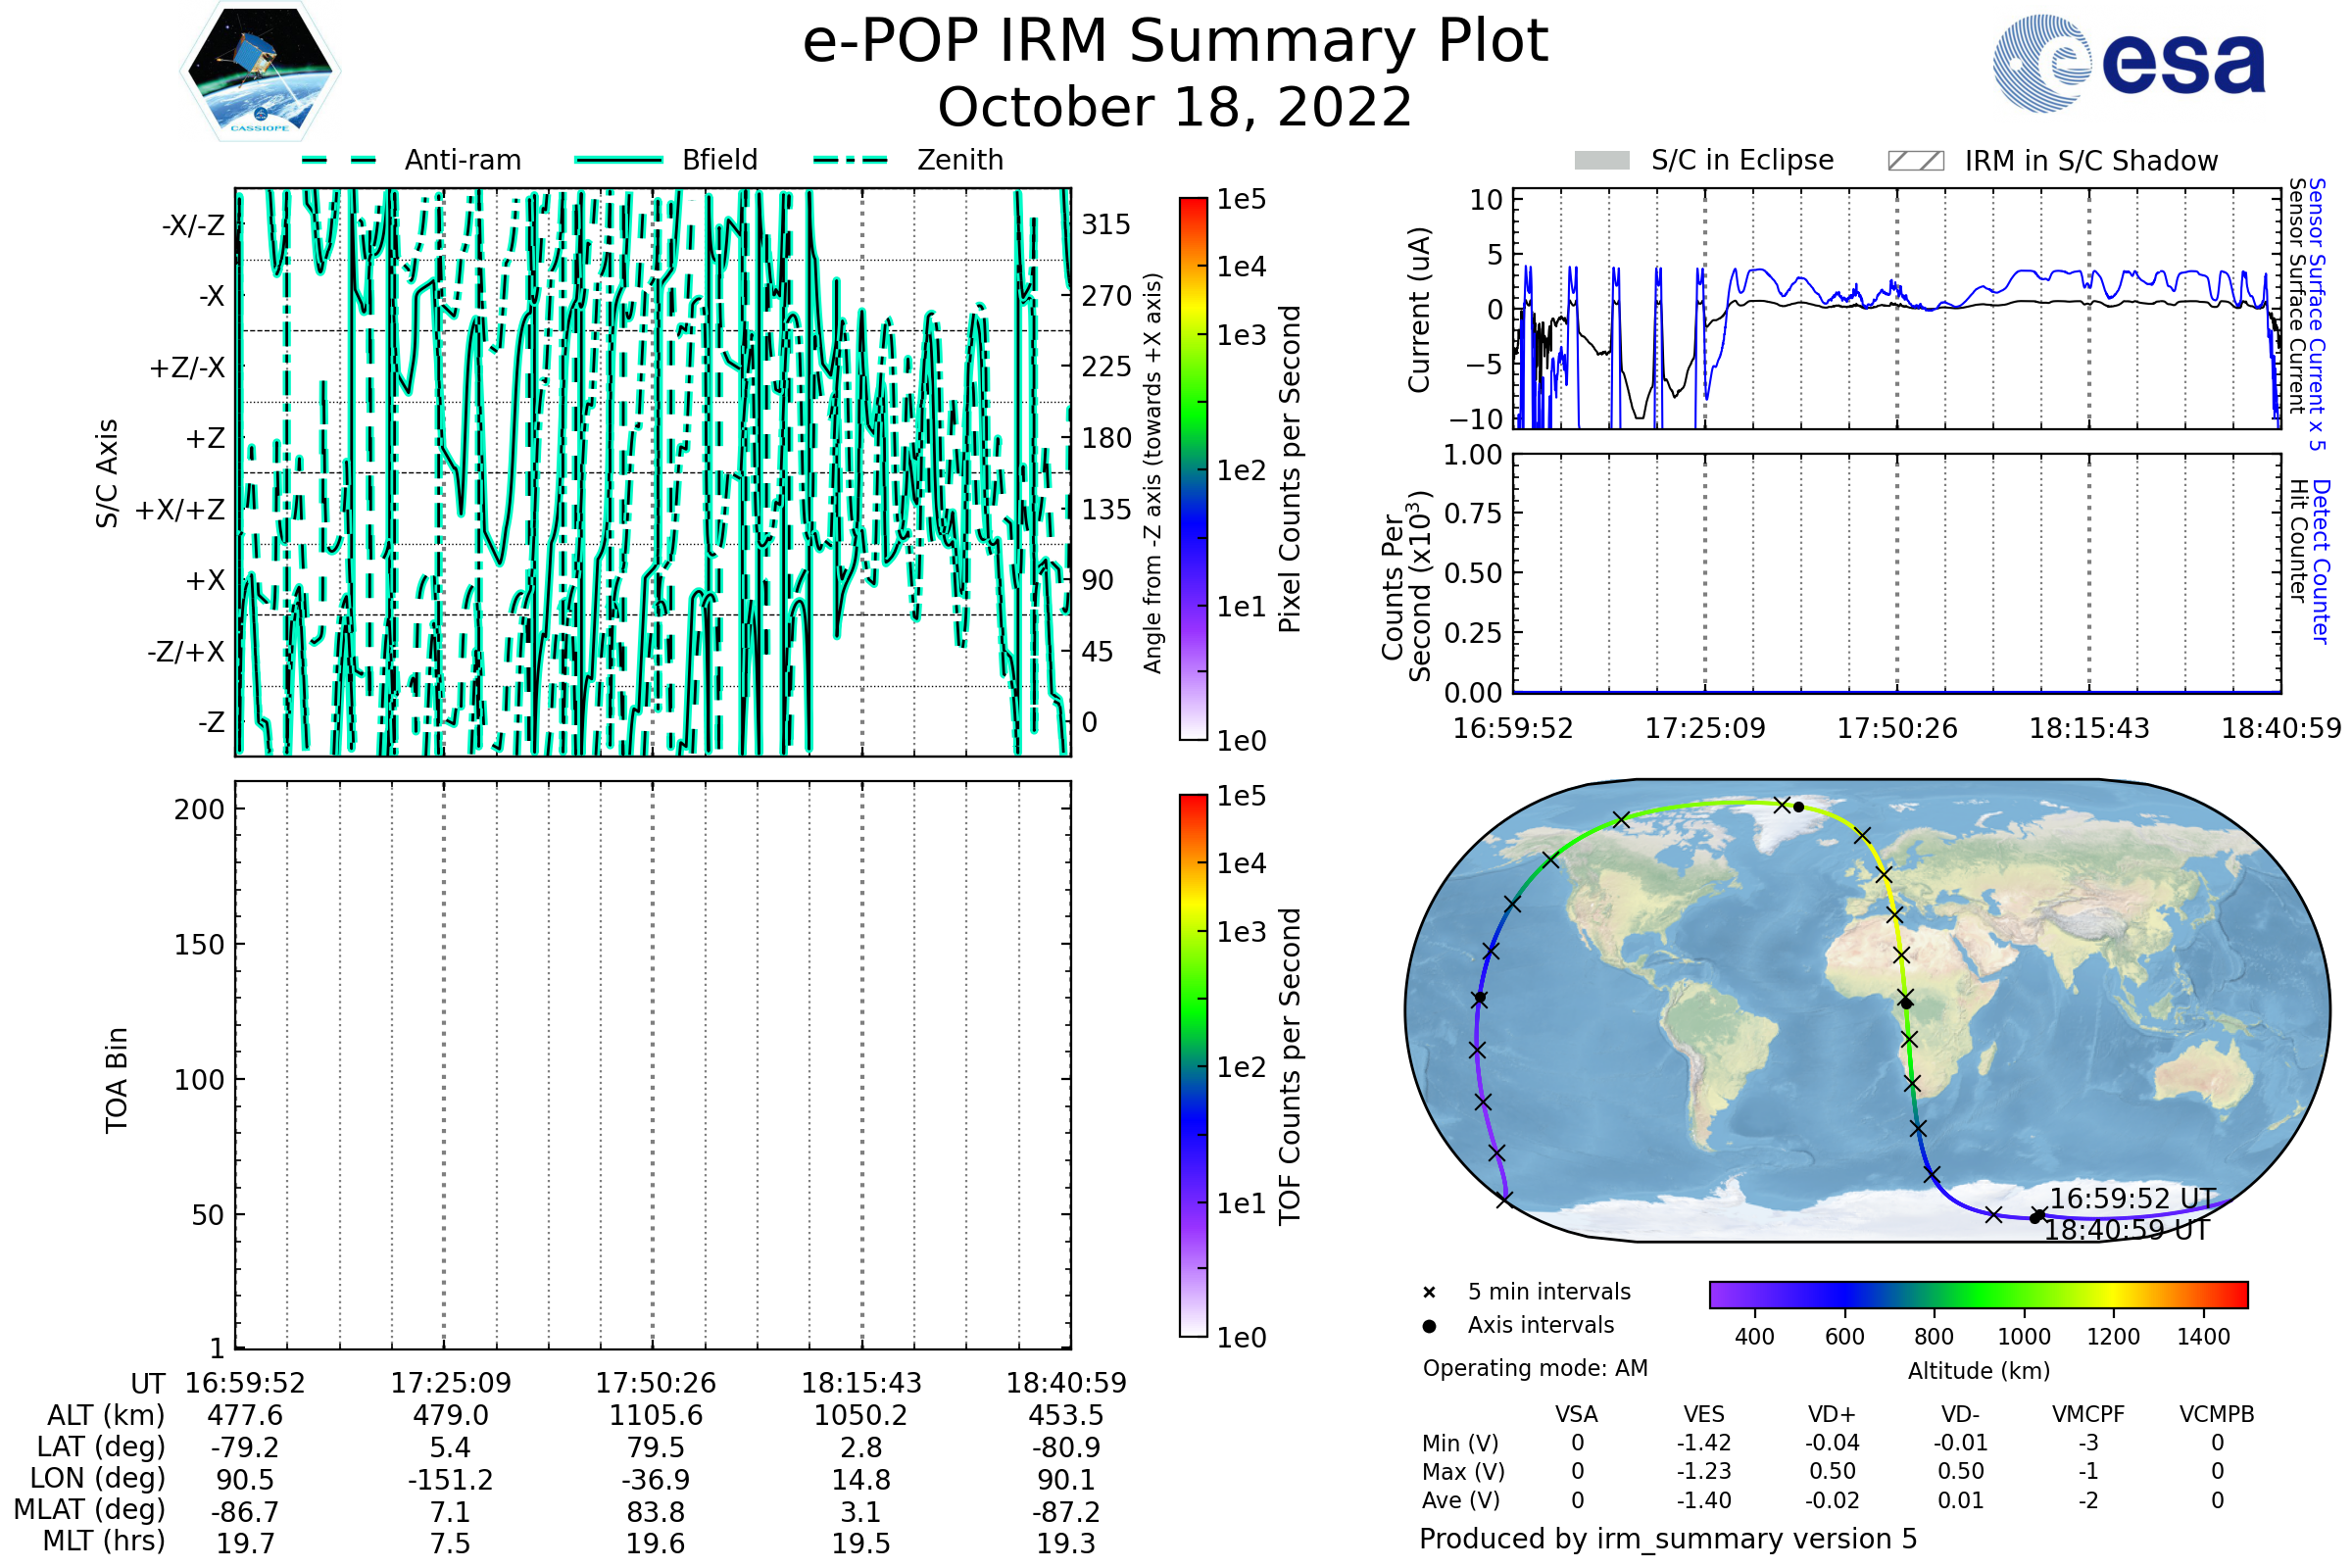Click the CASSIOPE satellite mission logo

(x=260, y=72)
